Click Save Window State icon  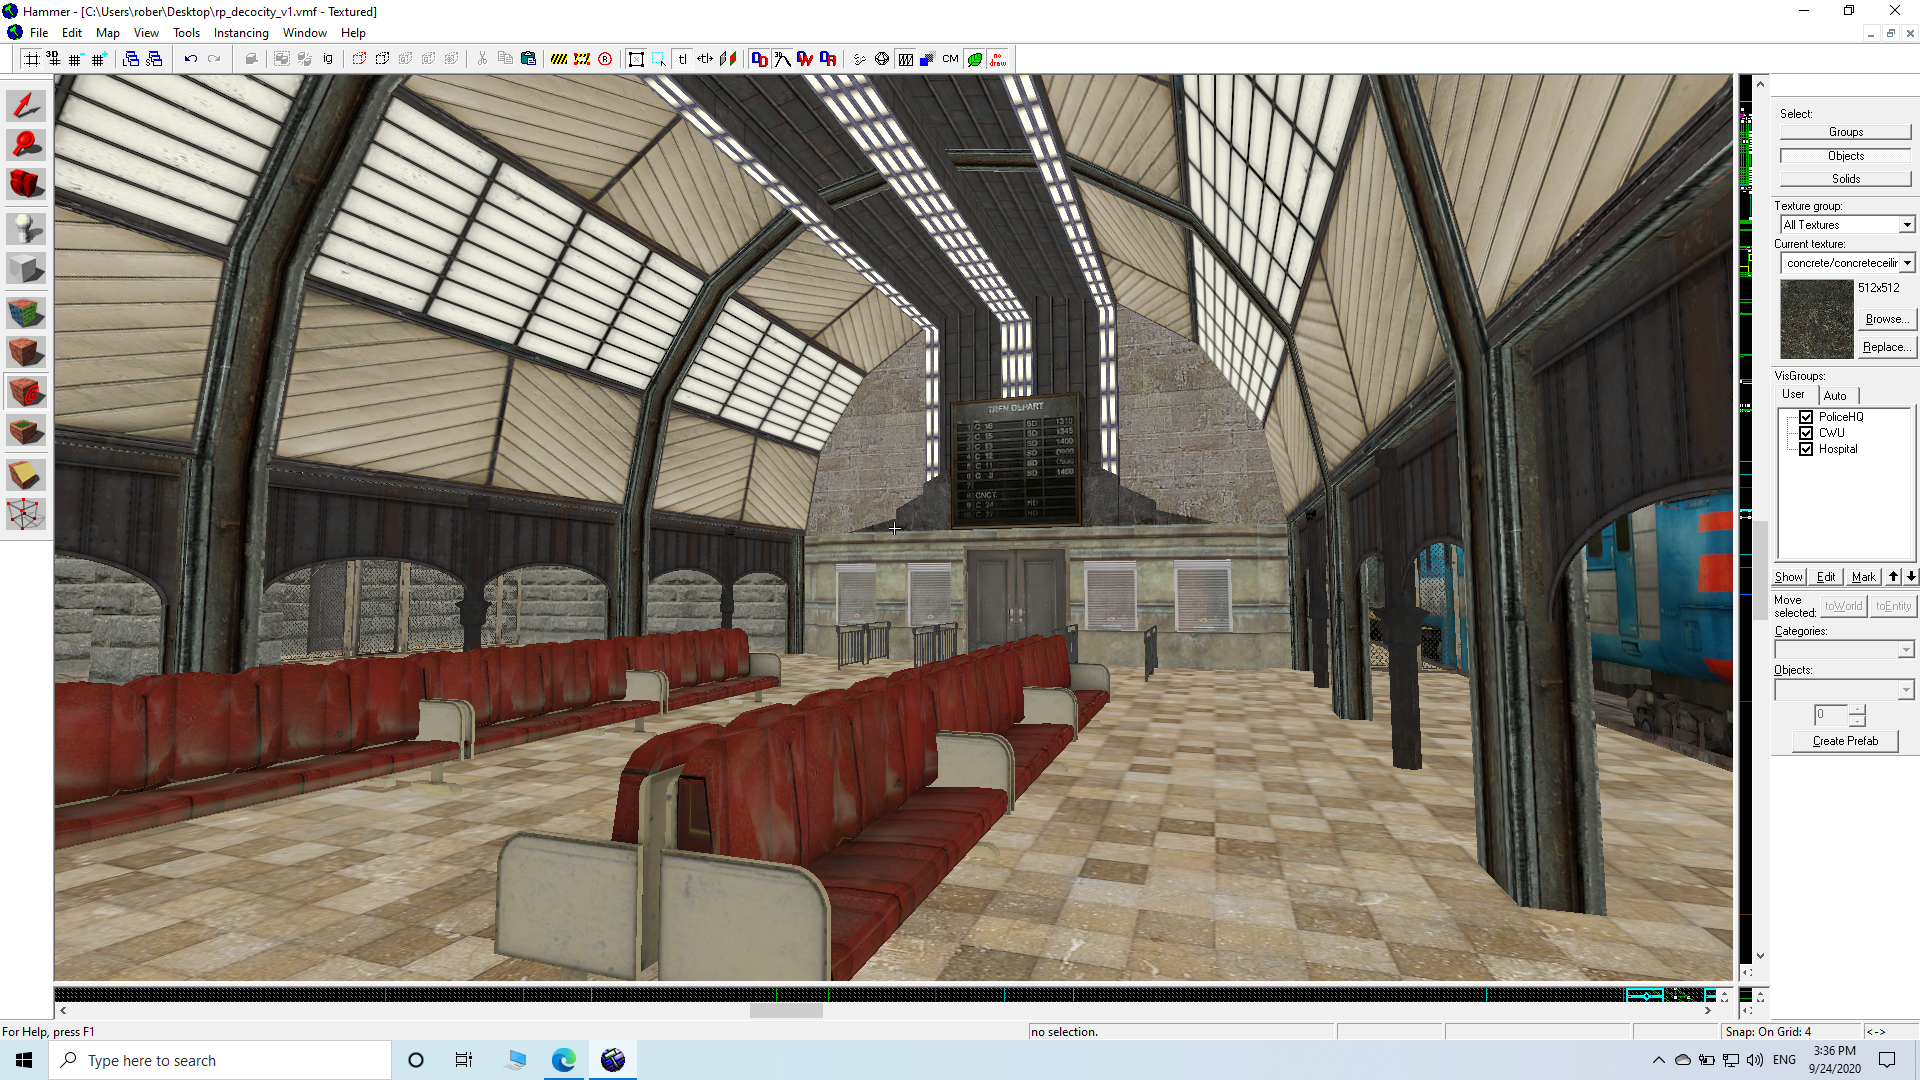pos(154,59)
